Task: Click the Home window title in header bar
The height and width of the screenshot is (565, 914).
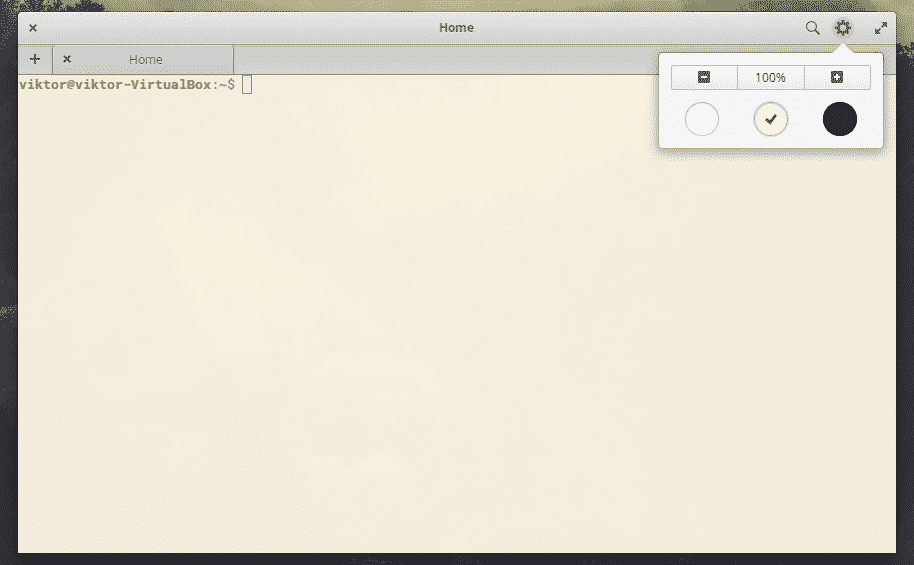Action: coord(456,27)
